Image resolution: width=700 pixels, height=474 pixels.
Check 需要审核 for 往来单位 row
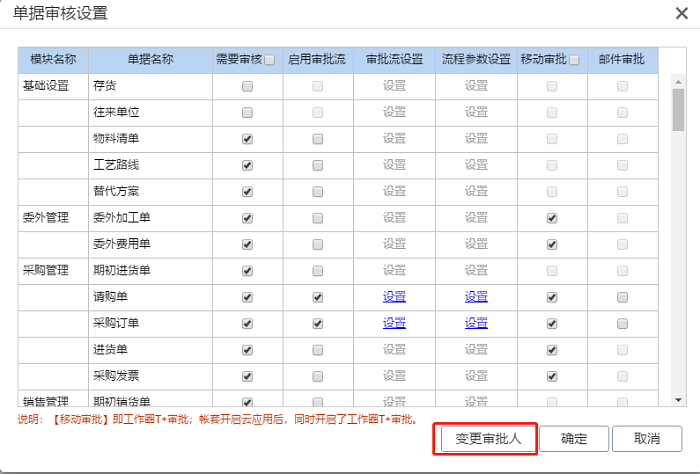tap(247, 112)
